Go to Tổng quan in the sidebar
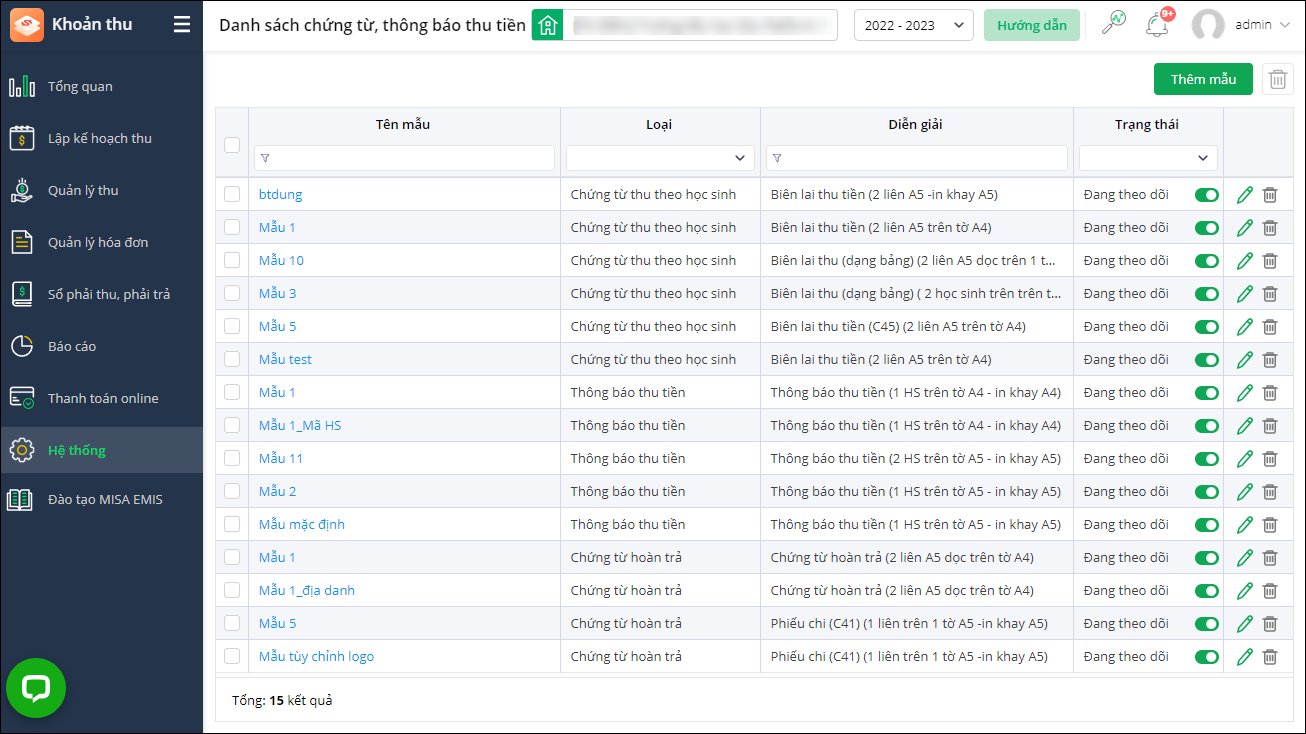 pos(101,87)
